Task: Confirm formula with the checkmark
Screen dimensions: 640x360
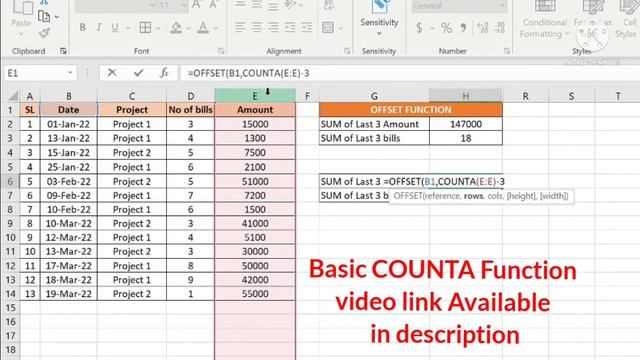Action: coord(139,73)
